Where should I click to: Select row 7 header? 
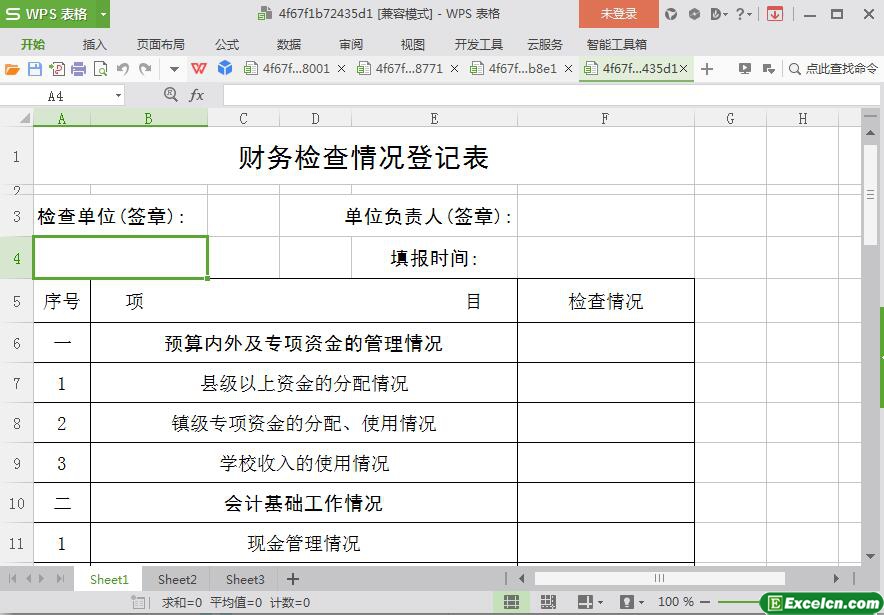tap(16, 383)
